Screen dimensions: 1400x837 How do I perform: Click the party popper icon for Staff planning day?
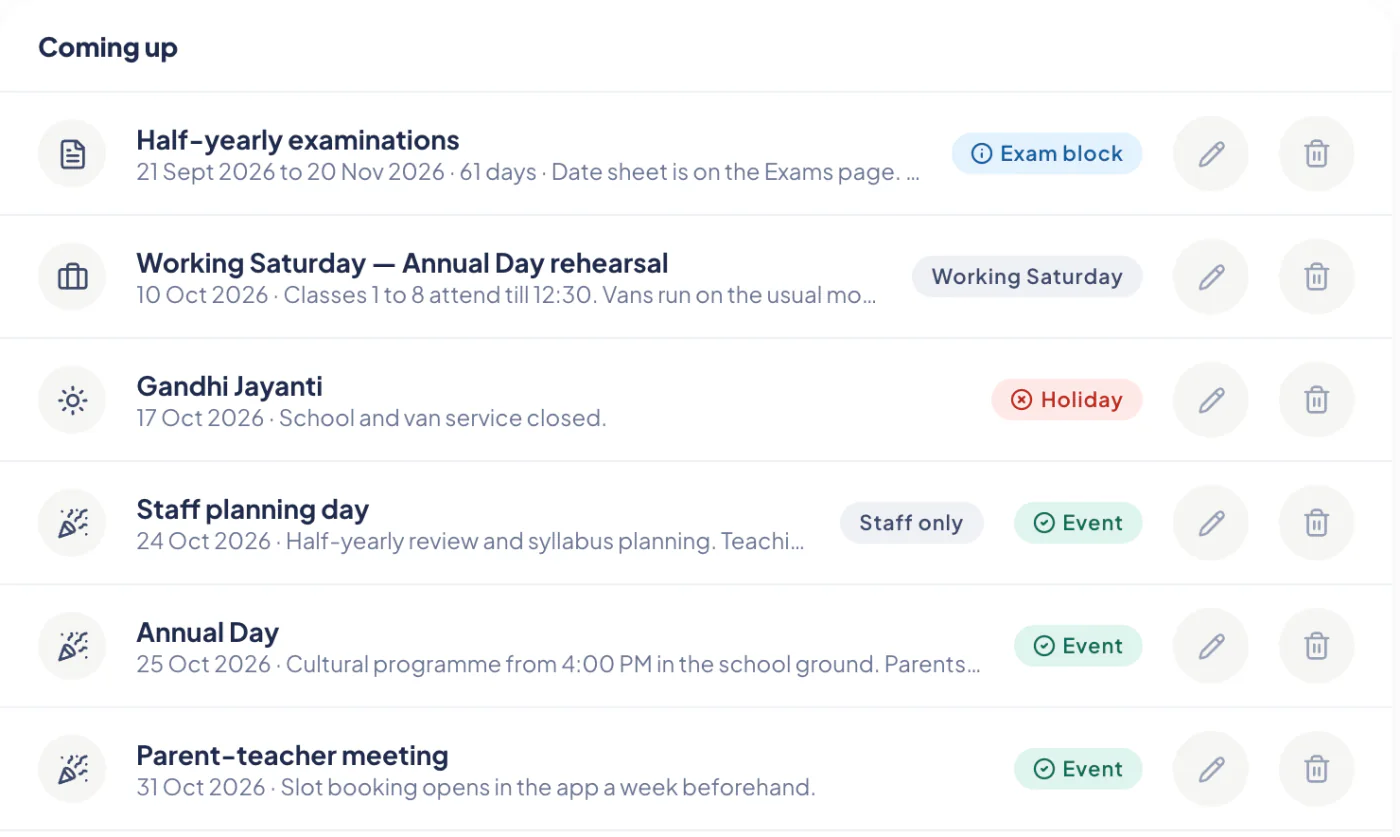[72, 523]
